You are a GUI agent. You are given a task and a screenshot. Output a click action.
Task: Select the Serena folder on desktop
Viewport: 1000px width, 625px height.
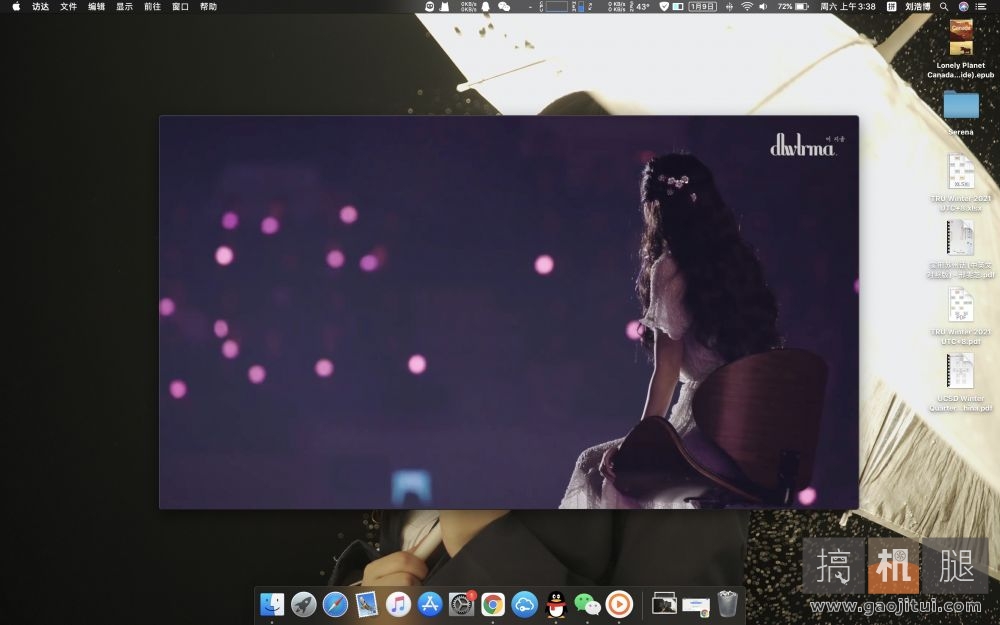point(960,113)
